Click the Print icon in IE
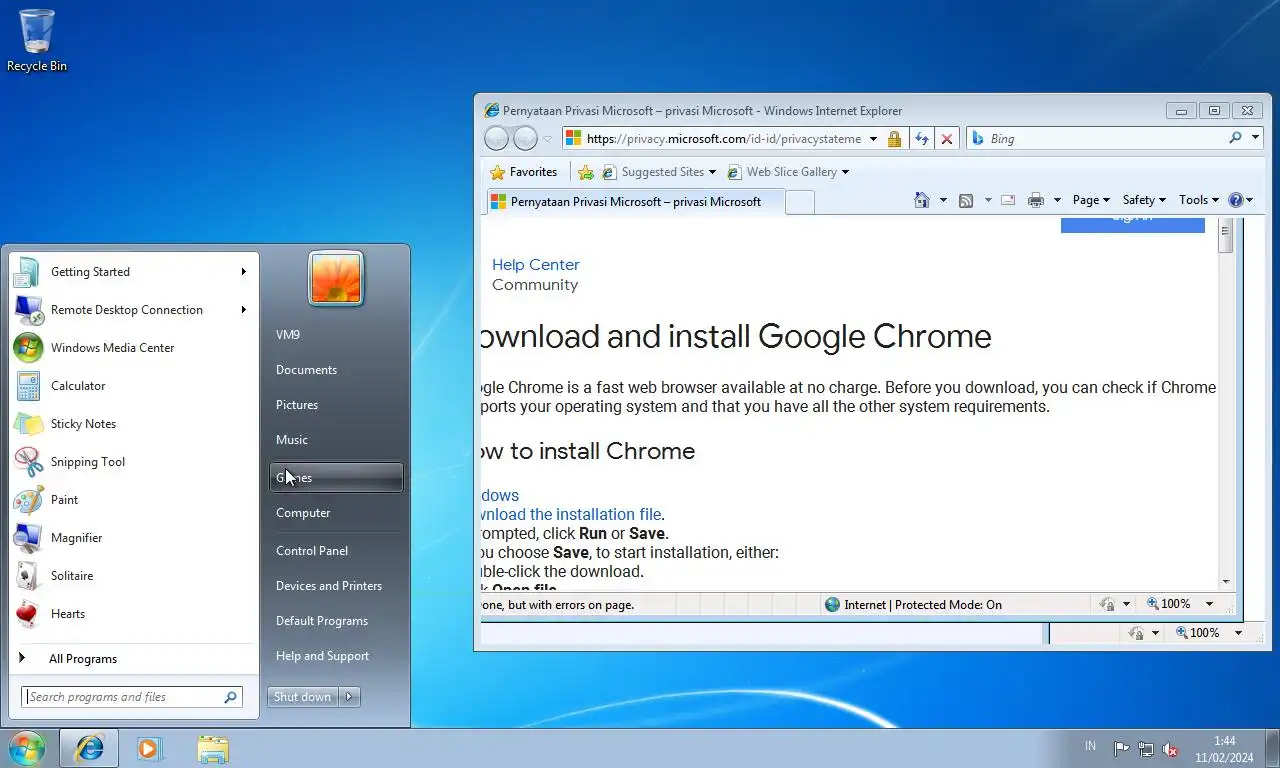 tap(1035, 200)
